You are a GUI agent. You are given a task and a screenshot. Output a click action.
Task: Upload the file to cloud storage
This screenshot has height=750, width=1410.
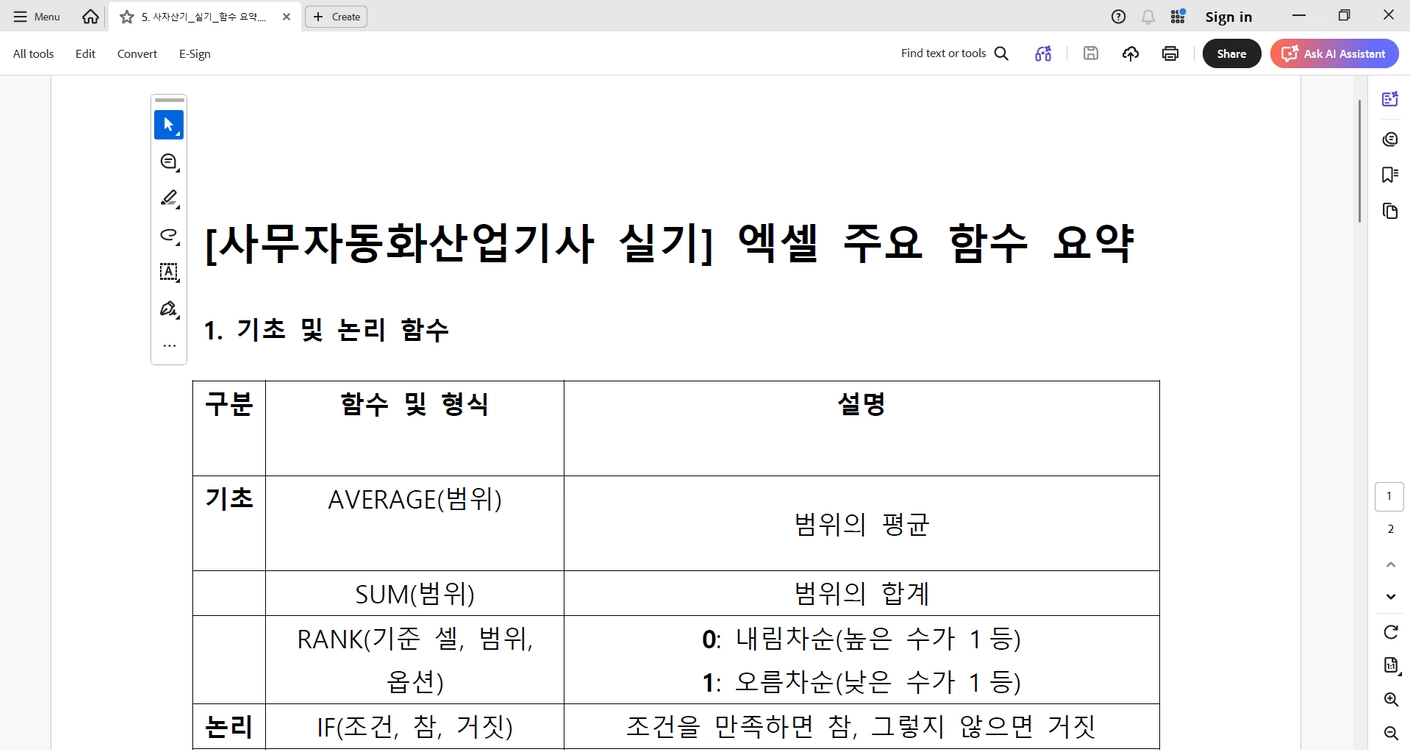pos(1130,54)
